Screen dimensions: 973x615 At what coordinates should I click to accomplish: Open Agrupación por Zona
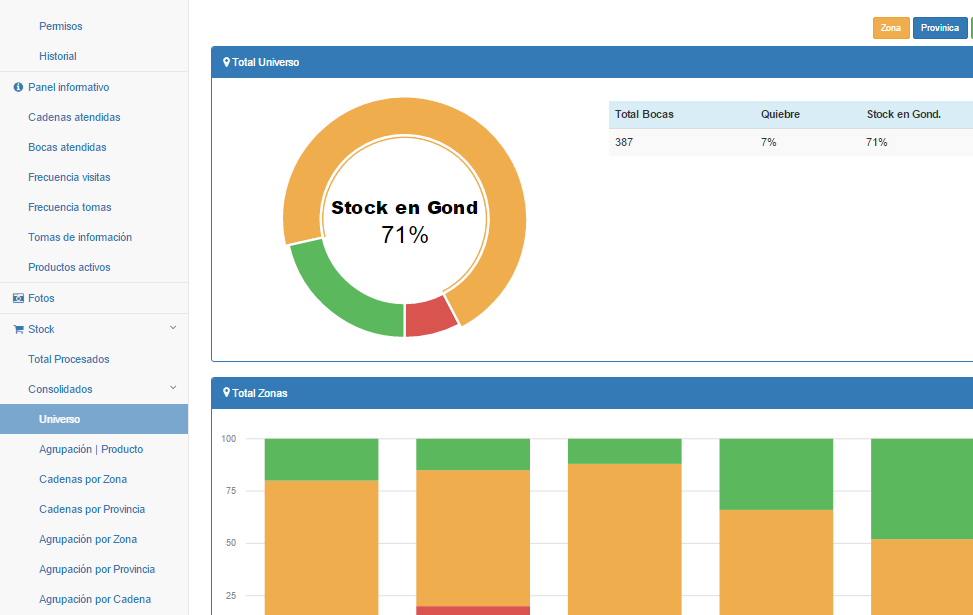pos(87,539)
